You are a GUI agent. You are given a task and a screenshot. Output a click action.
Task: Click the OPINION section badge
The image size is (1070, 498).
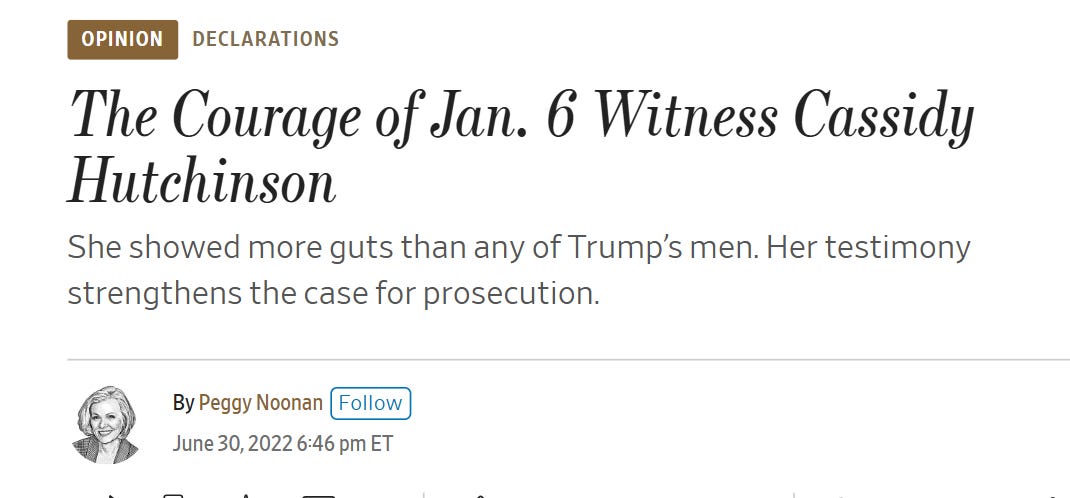[x=122, y=40]
